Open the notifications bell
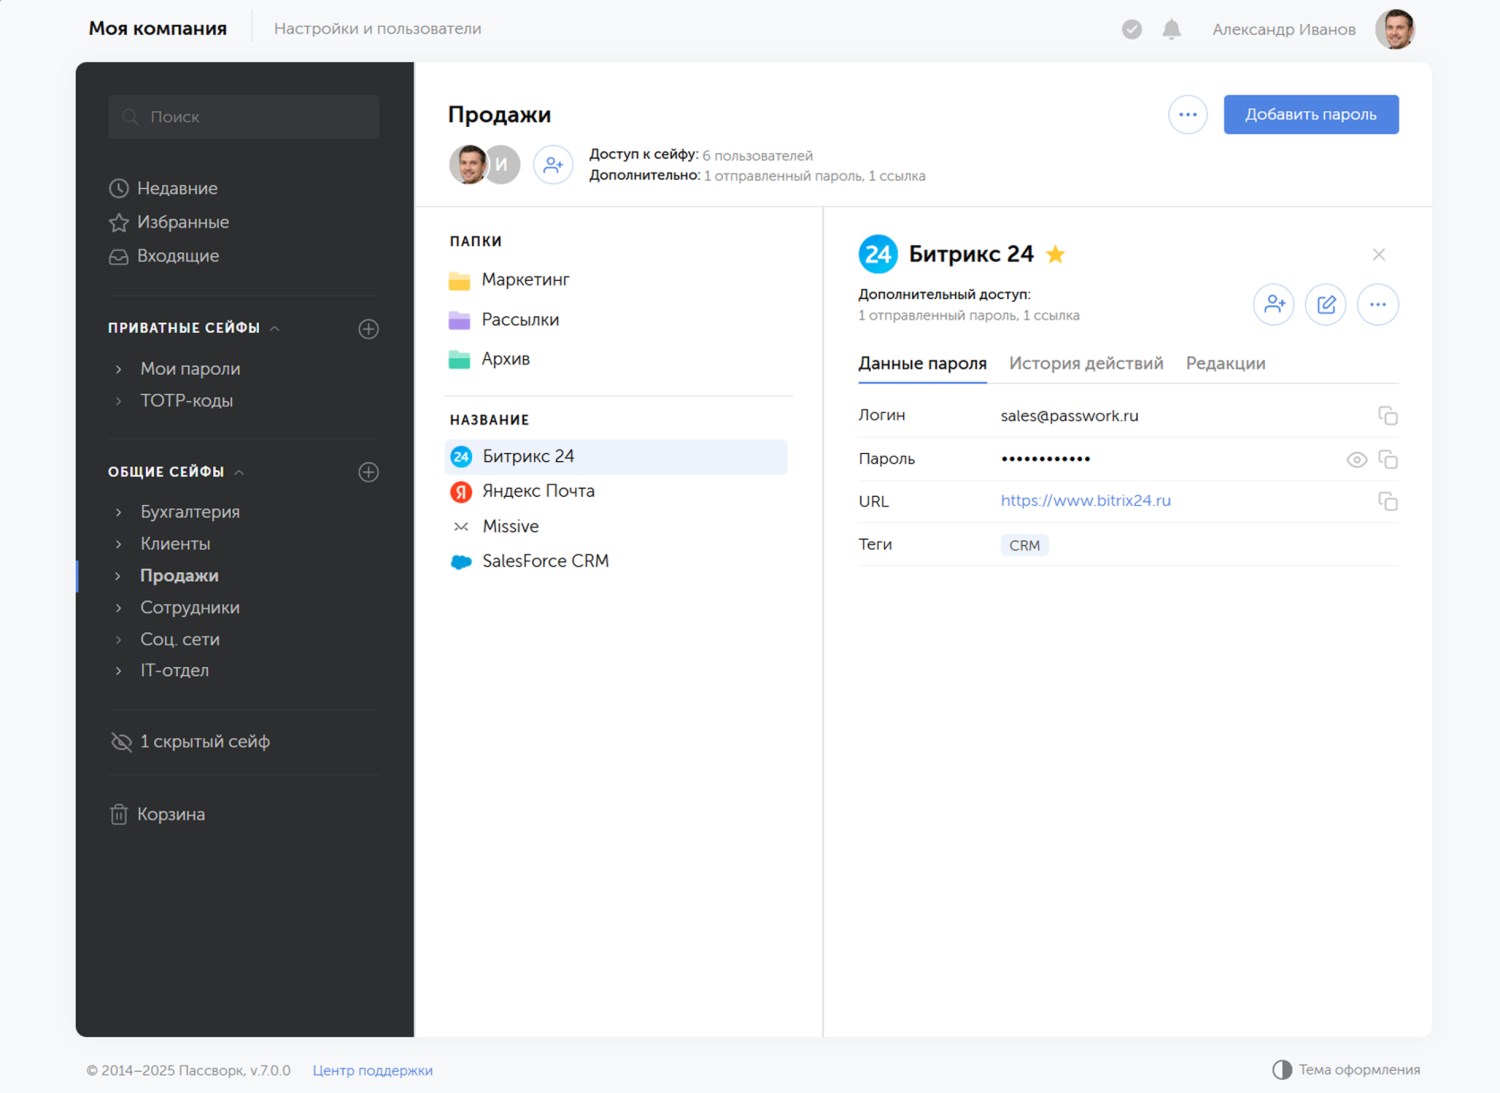This screenshot has height=1093, width=1500. [x=1171, y=30]
